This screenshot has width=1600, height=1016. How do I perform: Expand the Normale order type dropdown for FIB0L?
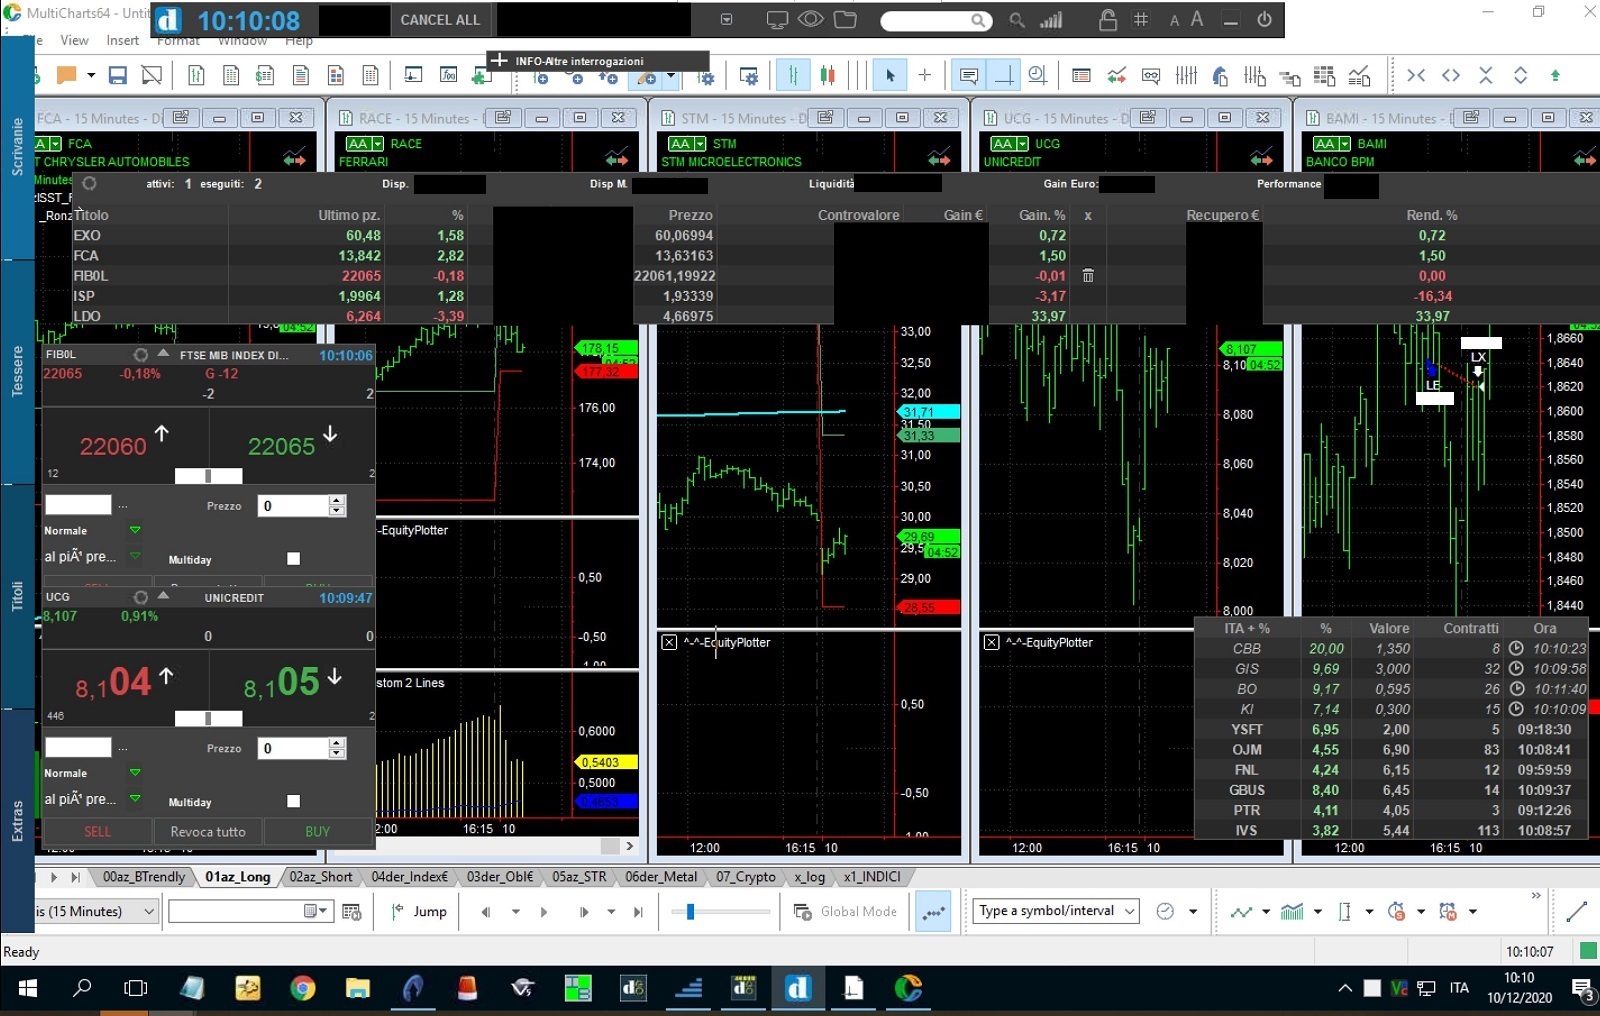135,530
